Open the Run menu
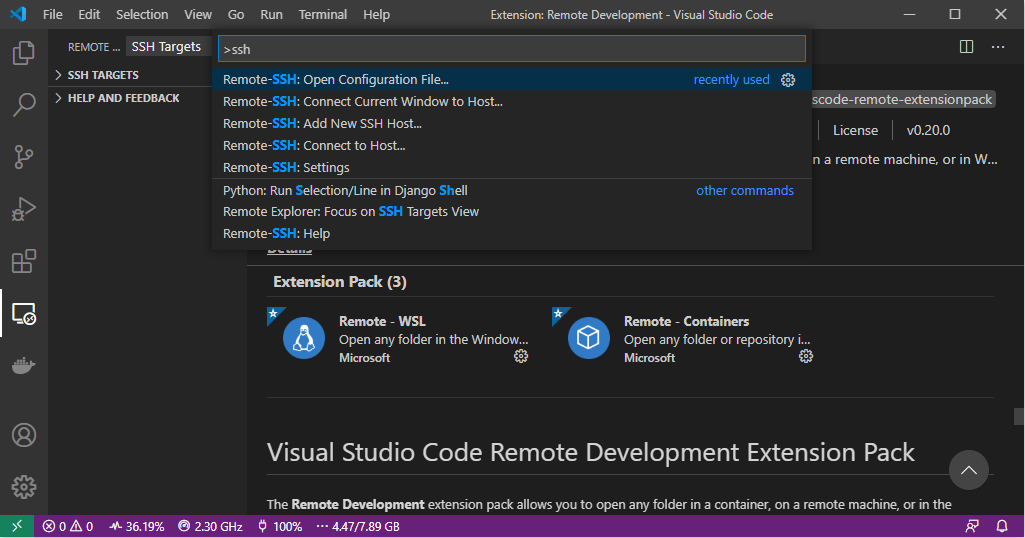Screen dimensions: 1025x538 (271, 14)
